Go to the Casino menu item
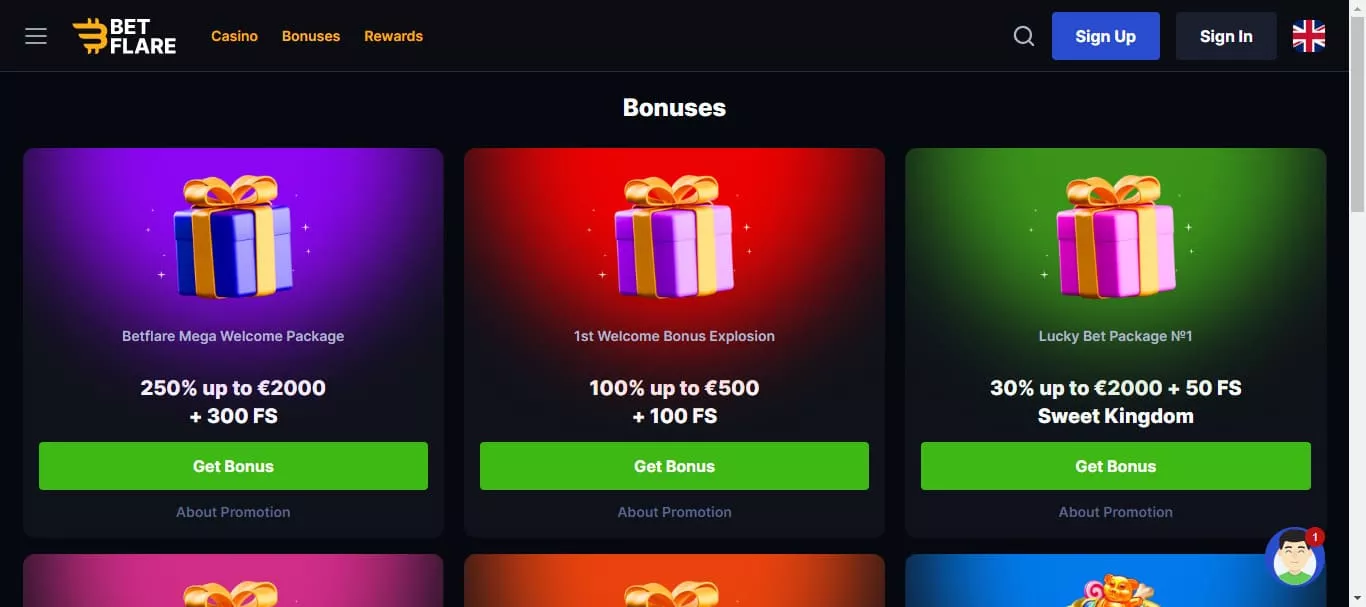Viewport: 1366px width, 607px height. tap(234, 36)
